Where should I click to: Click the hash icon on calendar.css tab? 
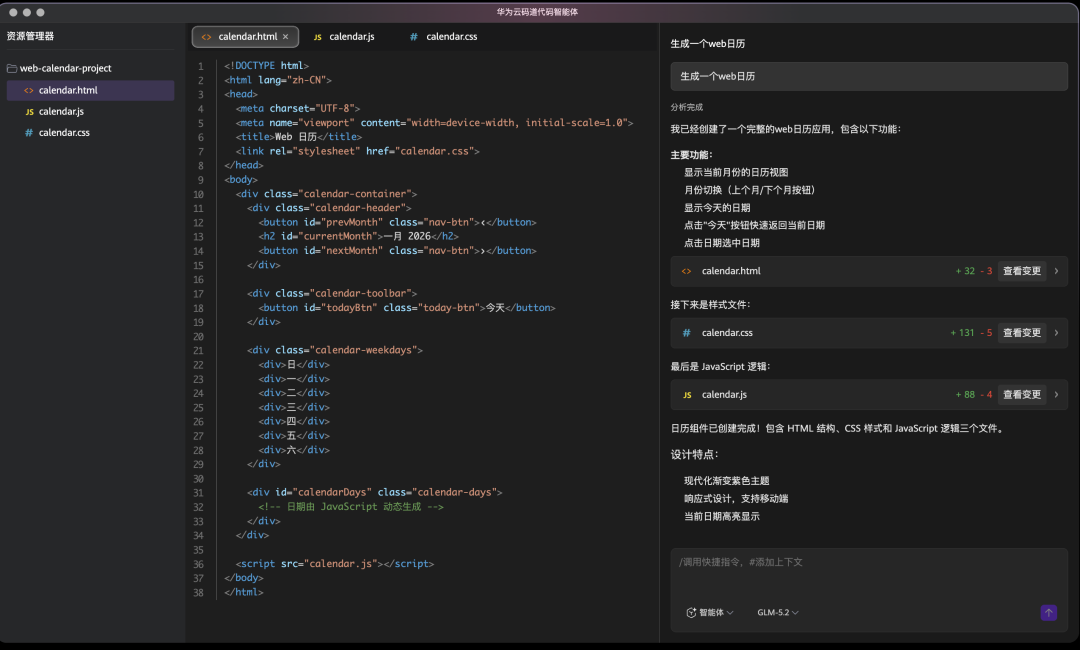pos(413,36)
